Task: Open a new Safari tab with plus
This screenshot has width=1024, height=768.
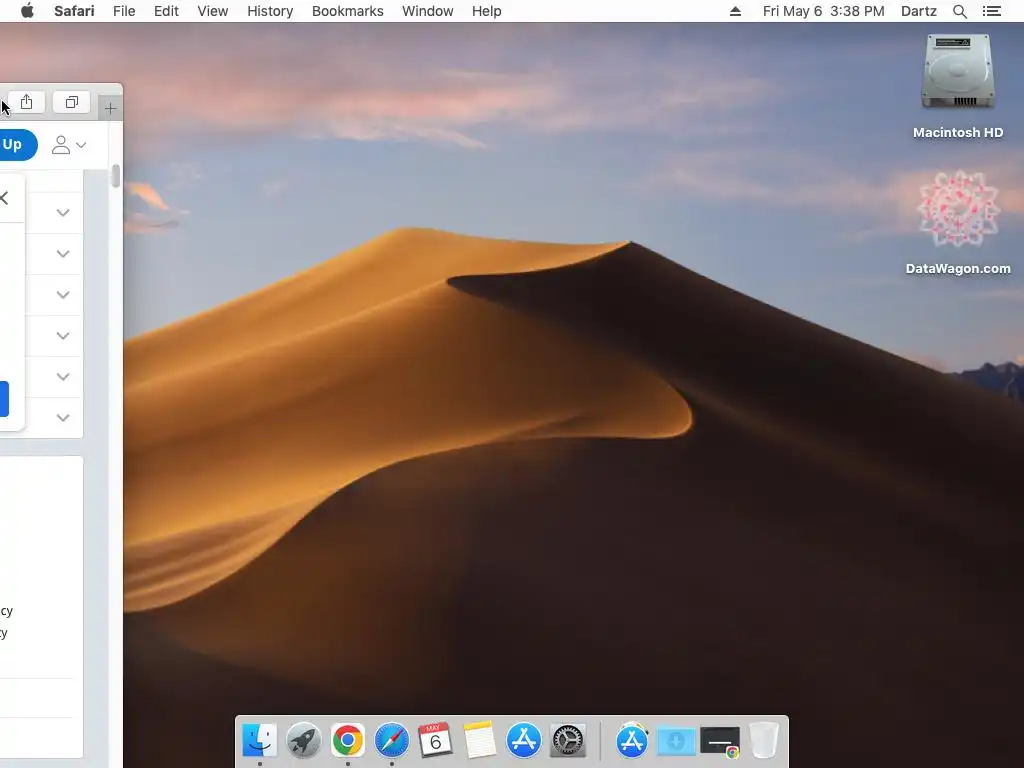Action: coord(110,108)
